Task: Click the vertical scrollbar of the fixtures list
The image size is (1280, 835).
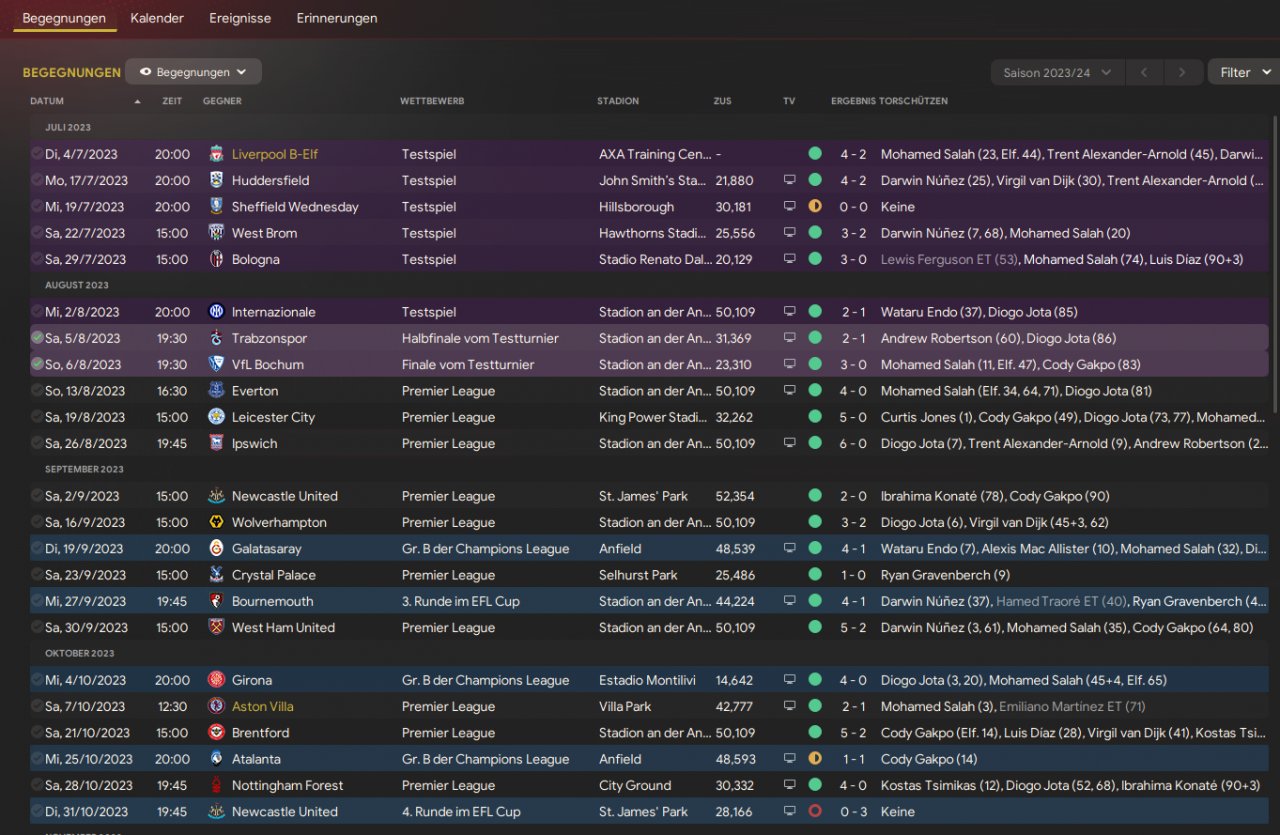Action: pyautogui.click(x=1275, y=270)
